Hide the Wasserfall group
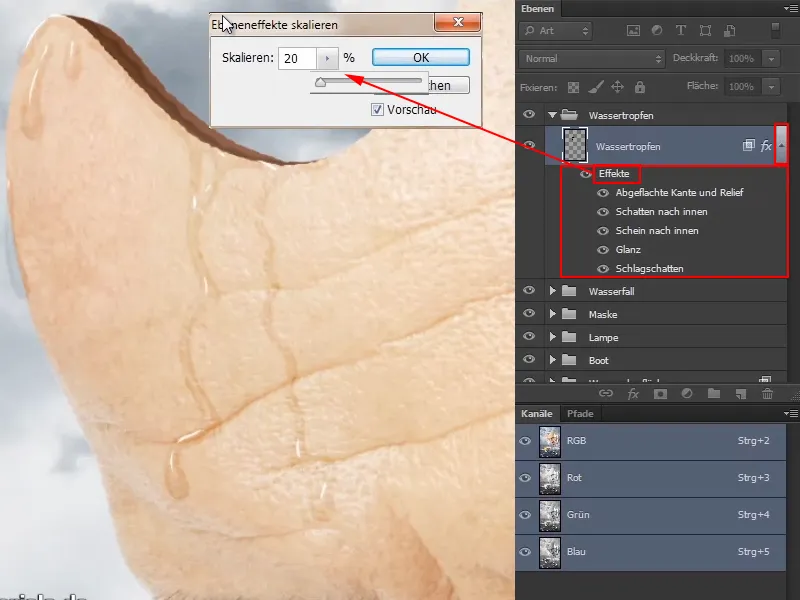The image size is (800, 600). click(x=529, y=290)
